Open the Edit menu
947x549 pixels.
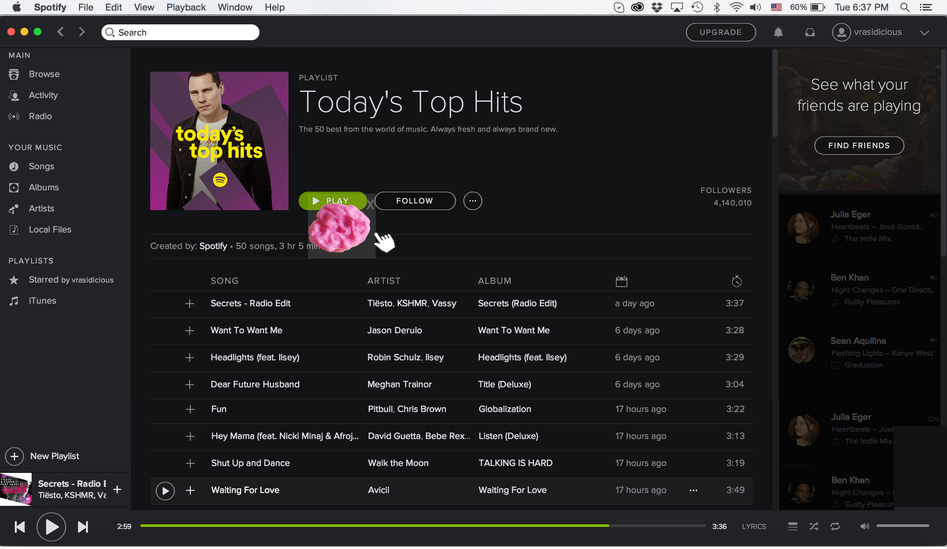click(x=114, y=7)
